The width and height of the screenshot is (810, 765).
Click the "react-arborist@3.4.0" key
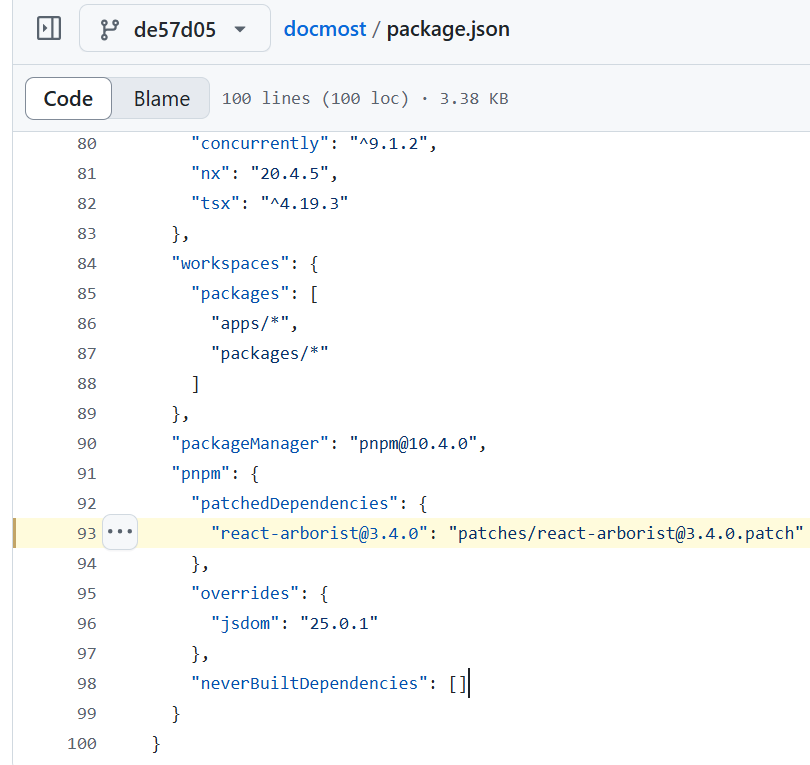319,533
